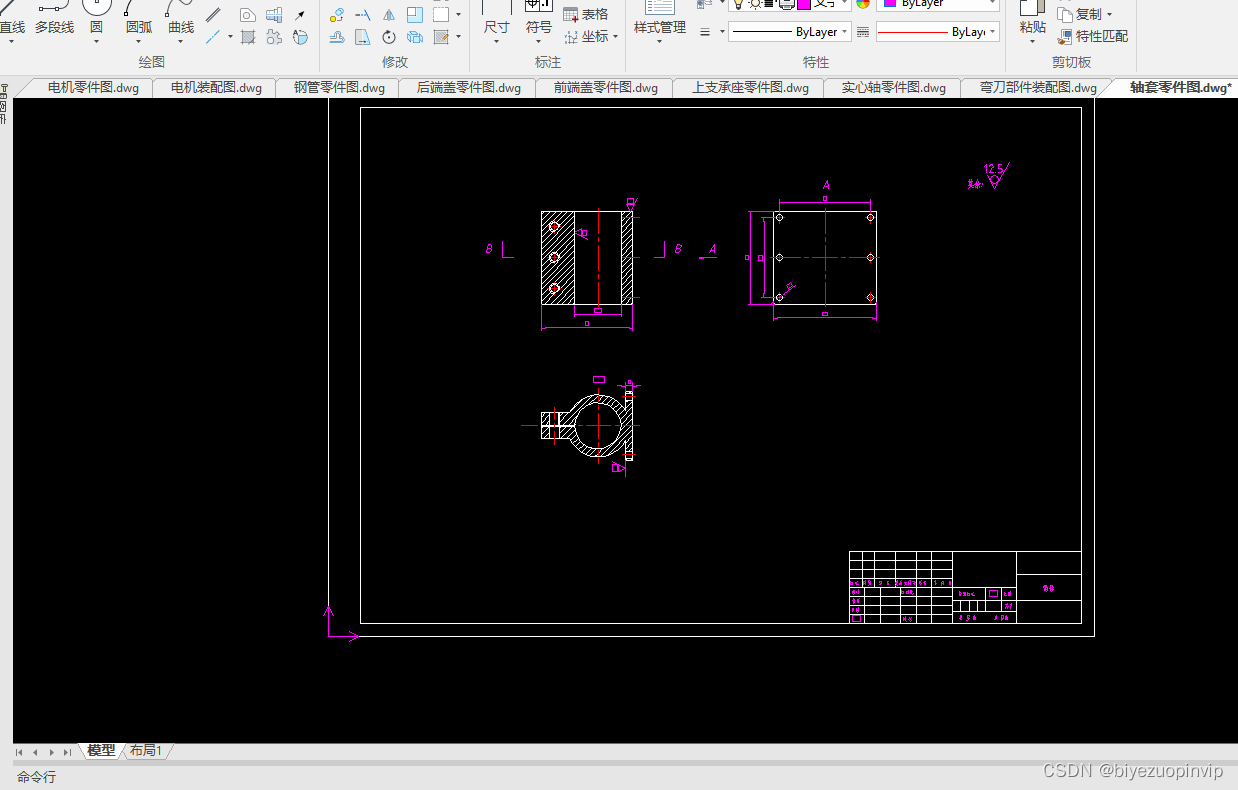Click the 特性匹配 match properties button
Viewport: 1238px width, 790px height.
coord(1093,36)
